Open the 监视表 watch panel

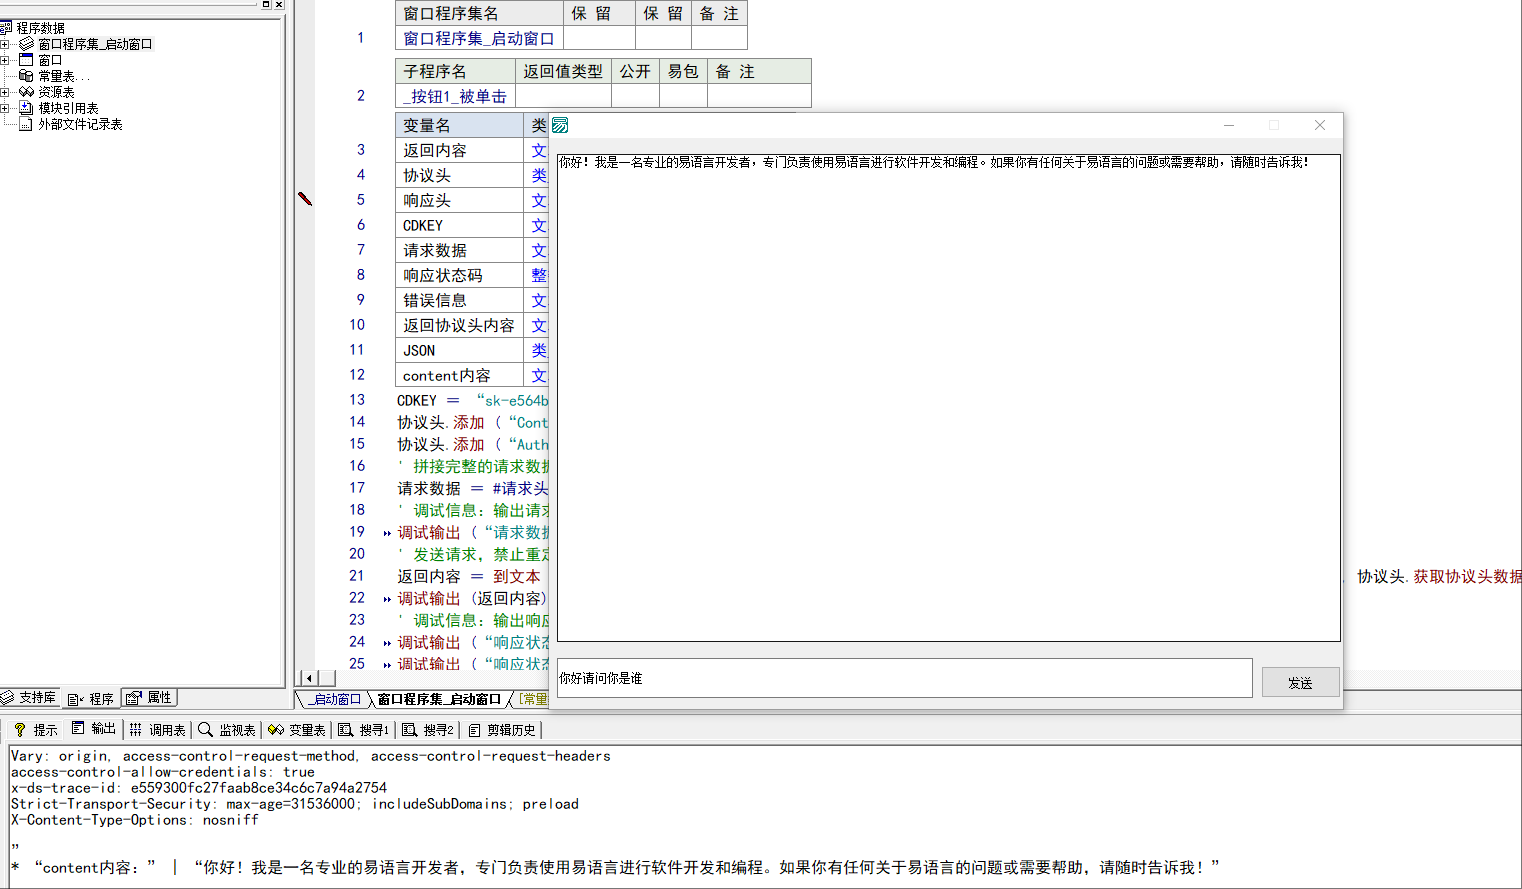(x=225, y=728)
